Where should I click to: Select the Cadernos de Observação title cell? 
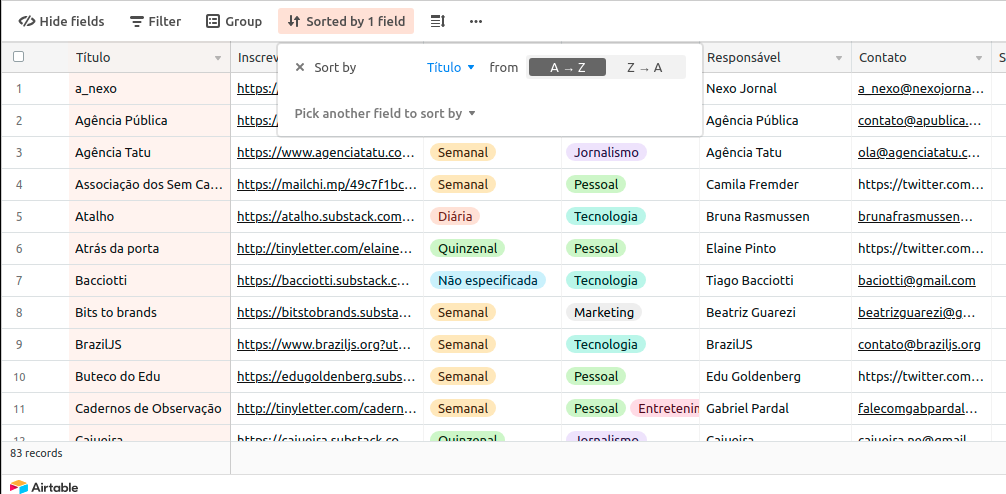click(149, 409)
